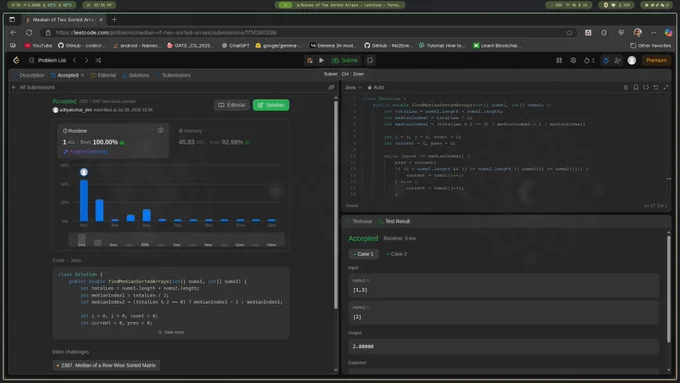The height and width of the screenshot is (383, 680).
Task: Click the format code icon in editor
Action: point(626,87)
